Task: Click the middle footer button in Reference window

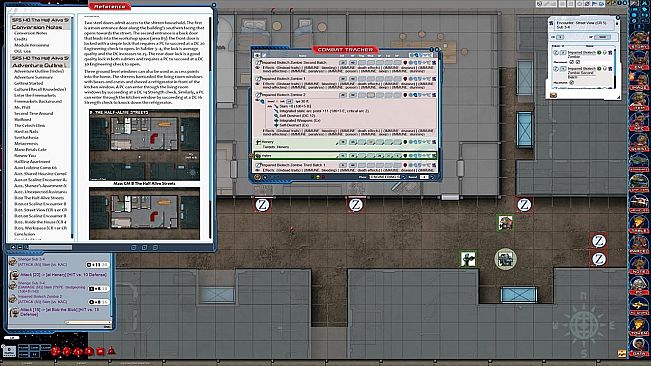Action: (144, 247)
